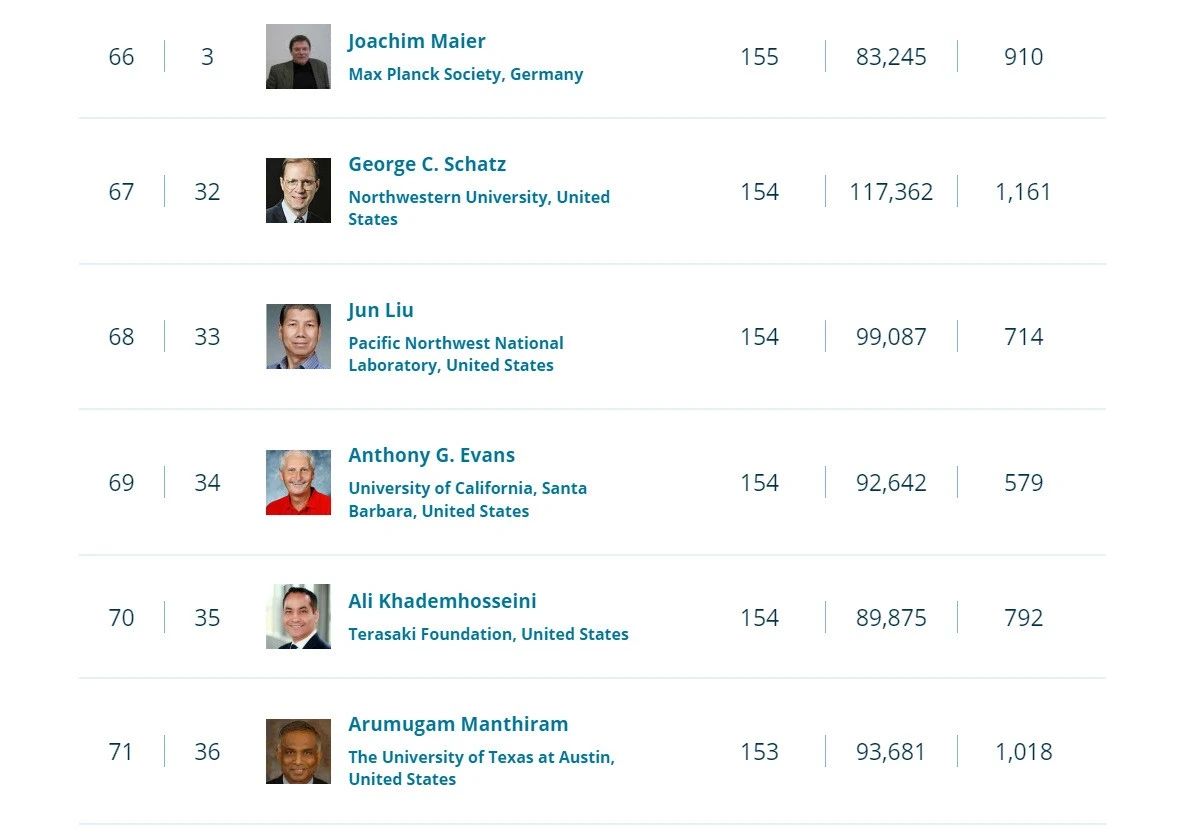The height and width of the screenshot is (835, 1190).
Task: Open Arumugam Manthiram's profile link
Action: (458, 724)
